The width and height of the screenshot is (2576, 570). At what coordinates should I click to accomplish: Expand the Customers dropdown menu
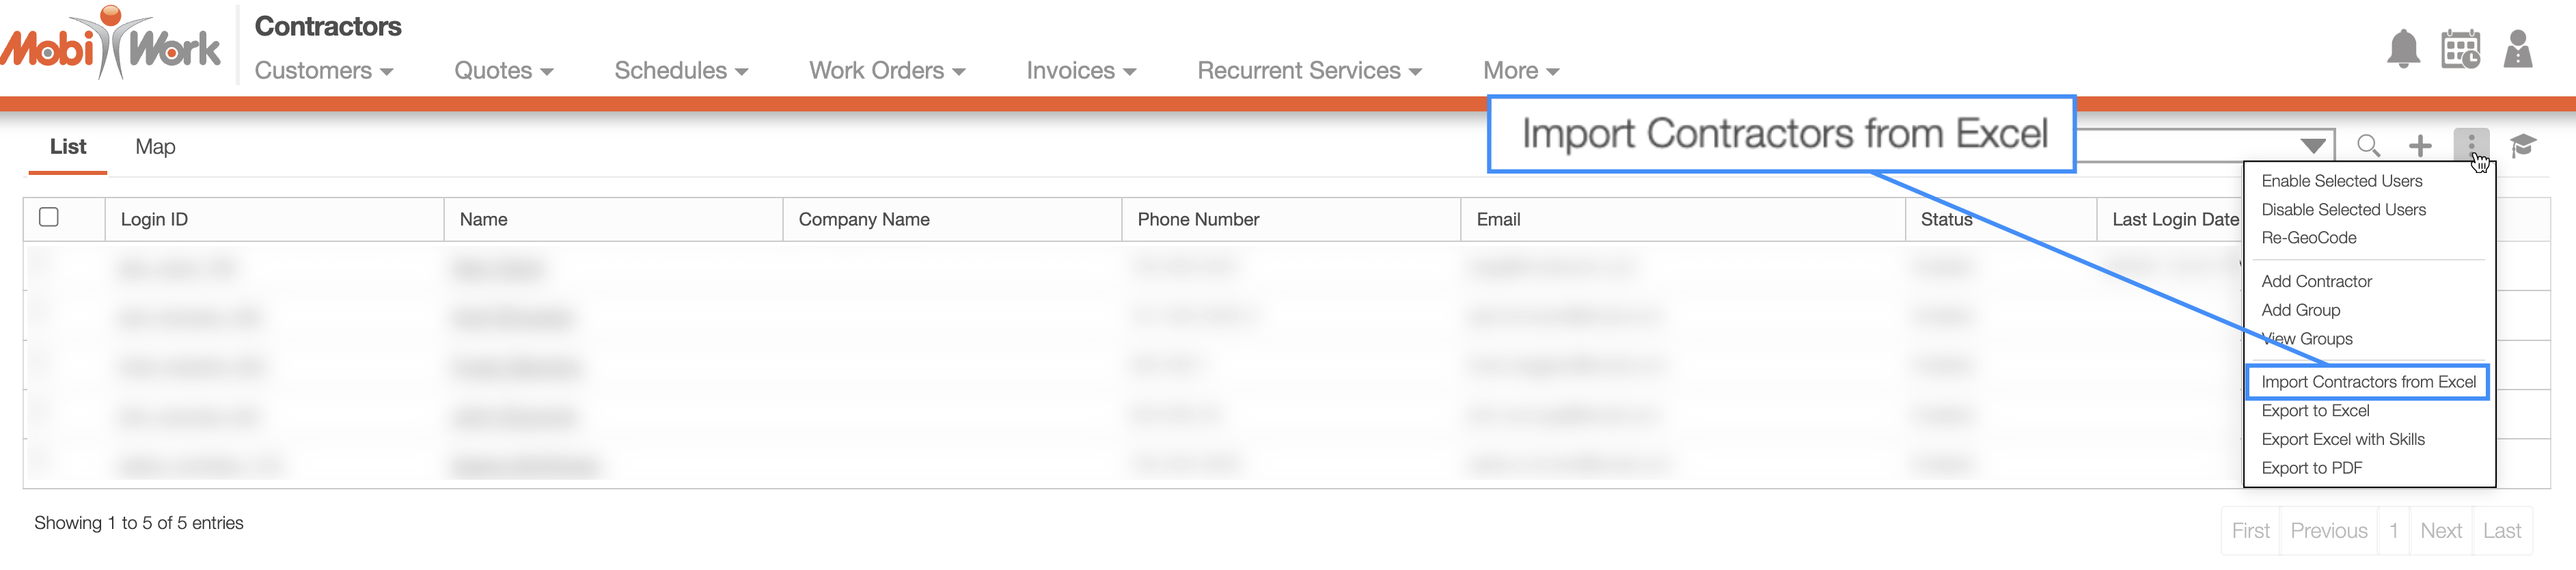pyautogui.click(x=323, y=71)
